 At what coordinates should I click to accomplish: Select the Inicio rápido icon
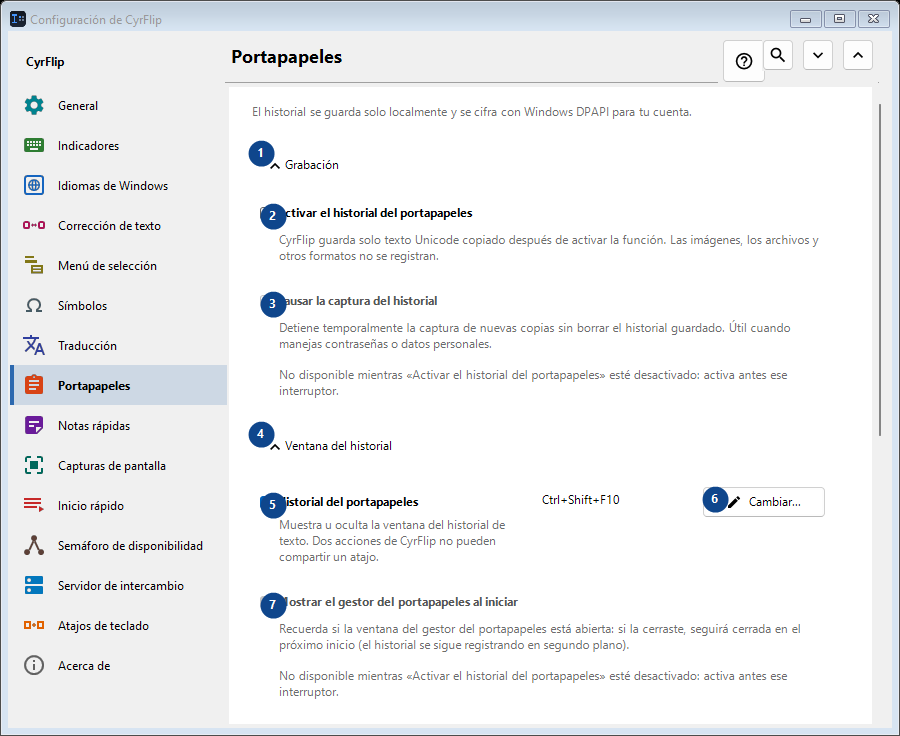point(34,505)
